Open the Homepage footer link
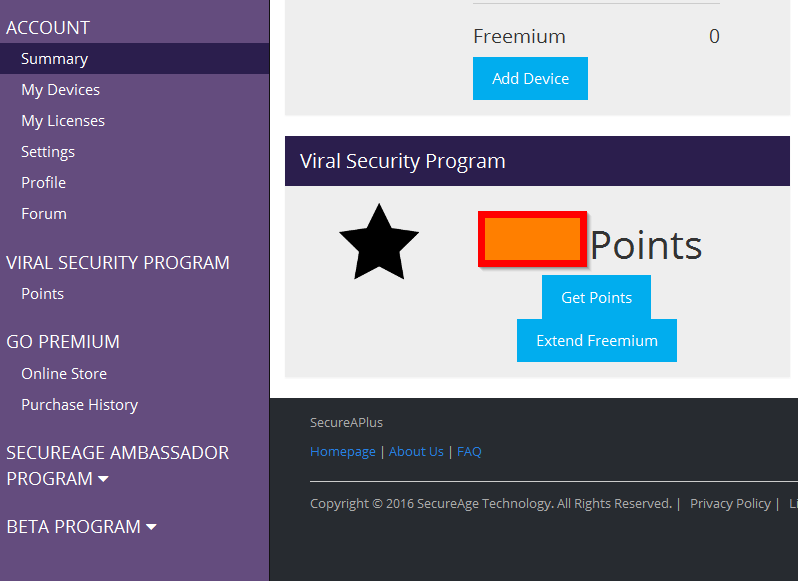 pyautogui.click(x=343, y=451)
